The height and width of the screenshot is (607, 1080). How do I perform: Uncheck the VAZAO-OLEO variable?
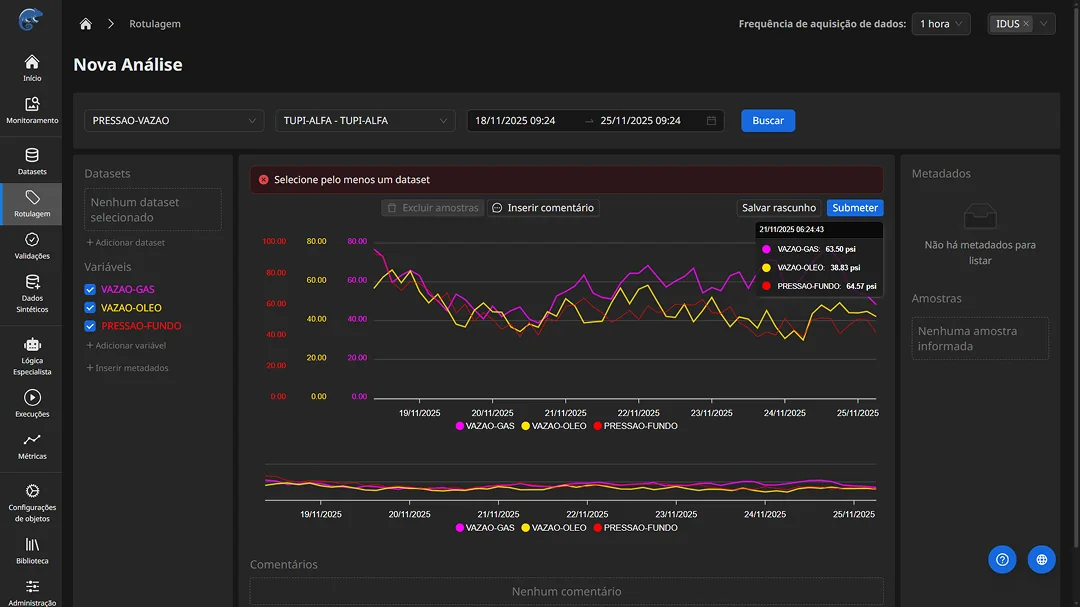(x=90, y=308)
